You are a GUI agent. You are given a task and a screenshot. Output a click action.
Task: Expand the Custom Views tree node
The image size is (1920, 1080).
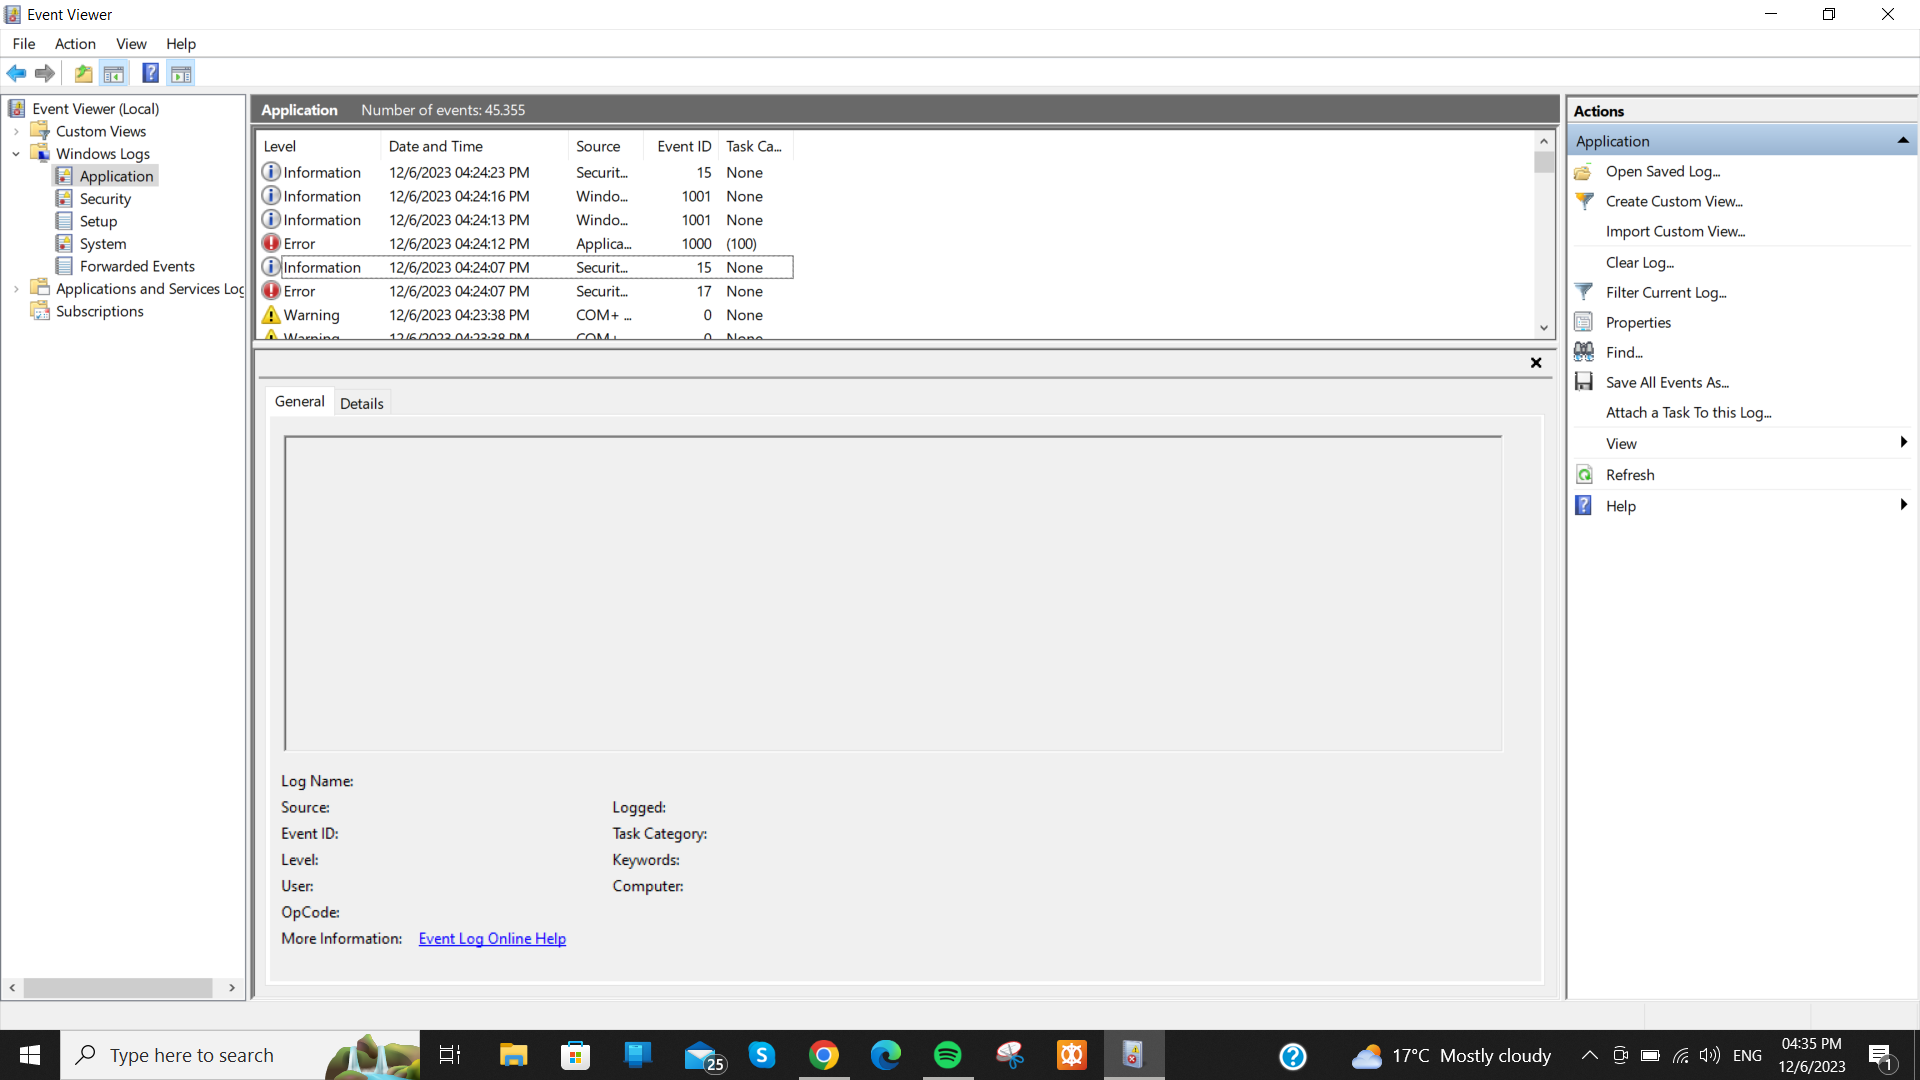click(x=16, y=131)
